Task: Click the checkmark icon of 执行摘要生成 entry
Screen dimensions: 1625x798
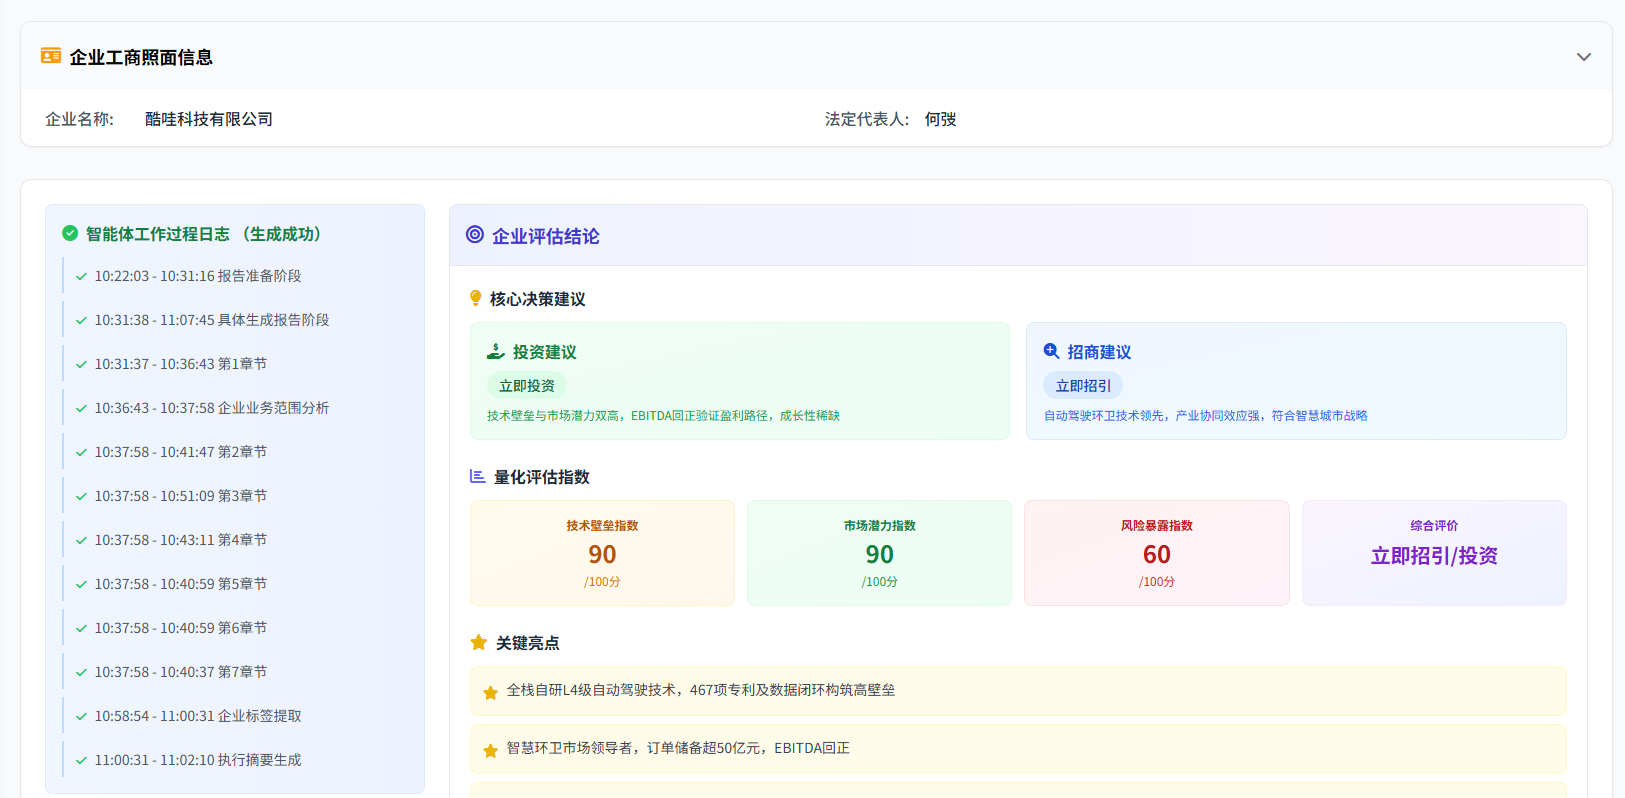Action: pos(82,761)
